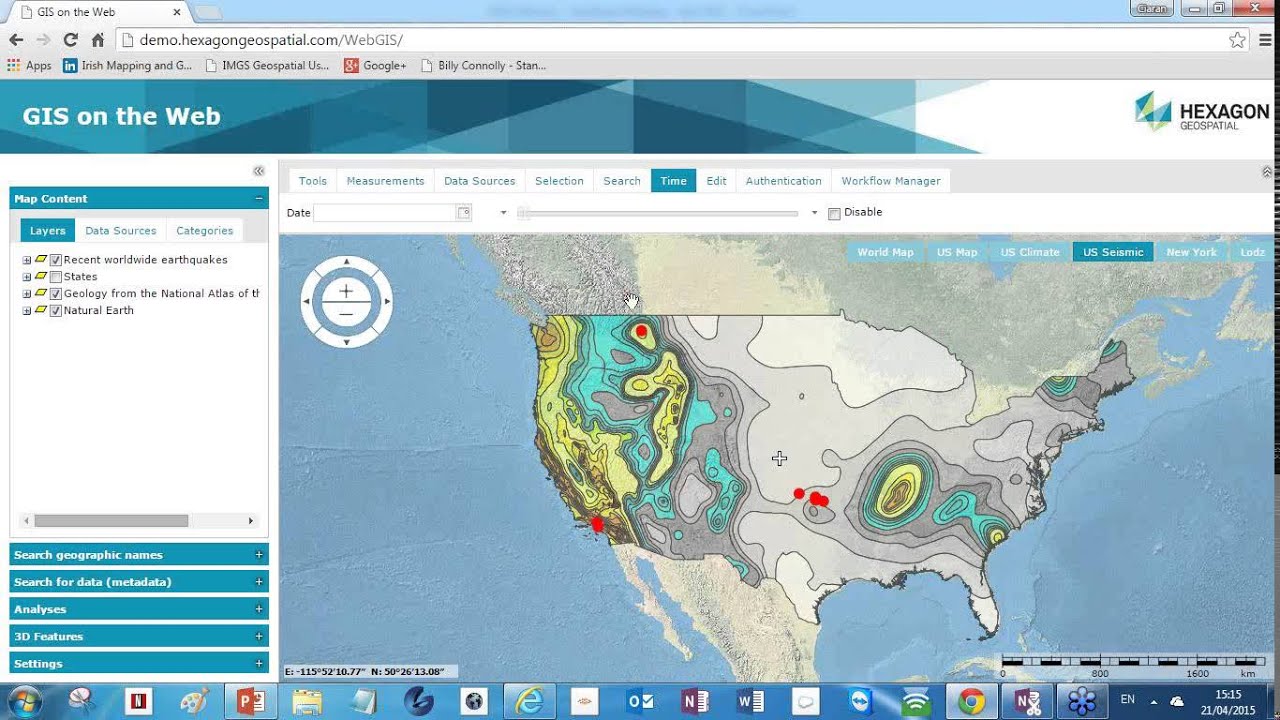Screen dimensions: 1280x720
Task: Expand the 3D Features panel
Action: tap(259, 636)
